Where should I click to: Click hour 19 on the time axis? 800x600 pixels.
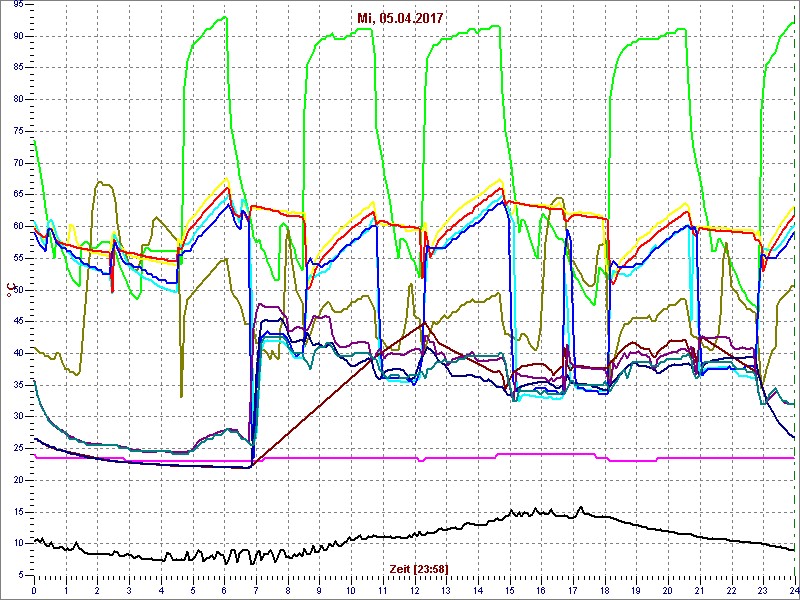tap(636, 588)
